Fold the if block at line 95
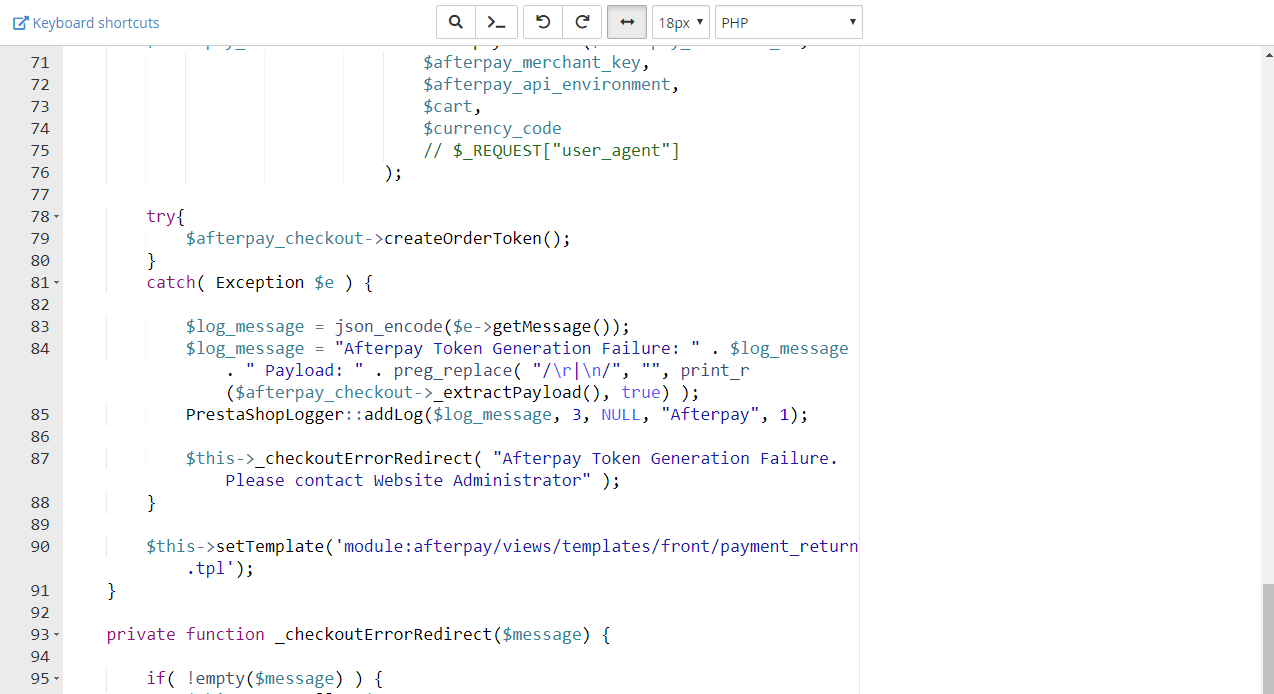 coord(57,679)
